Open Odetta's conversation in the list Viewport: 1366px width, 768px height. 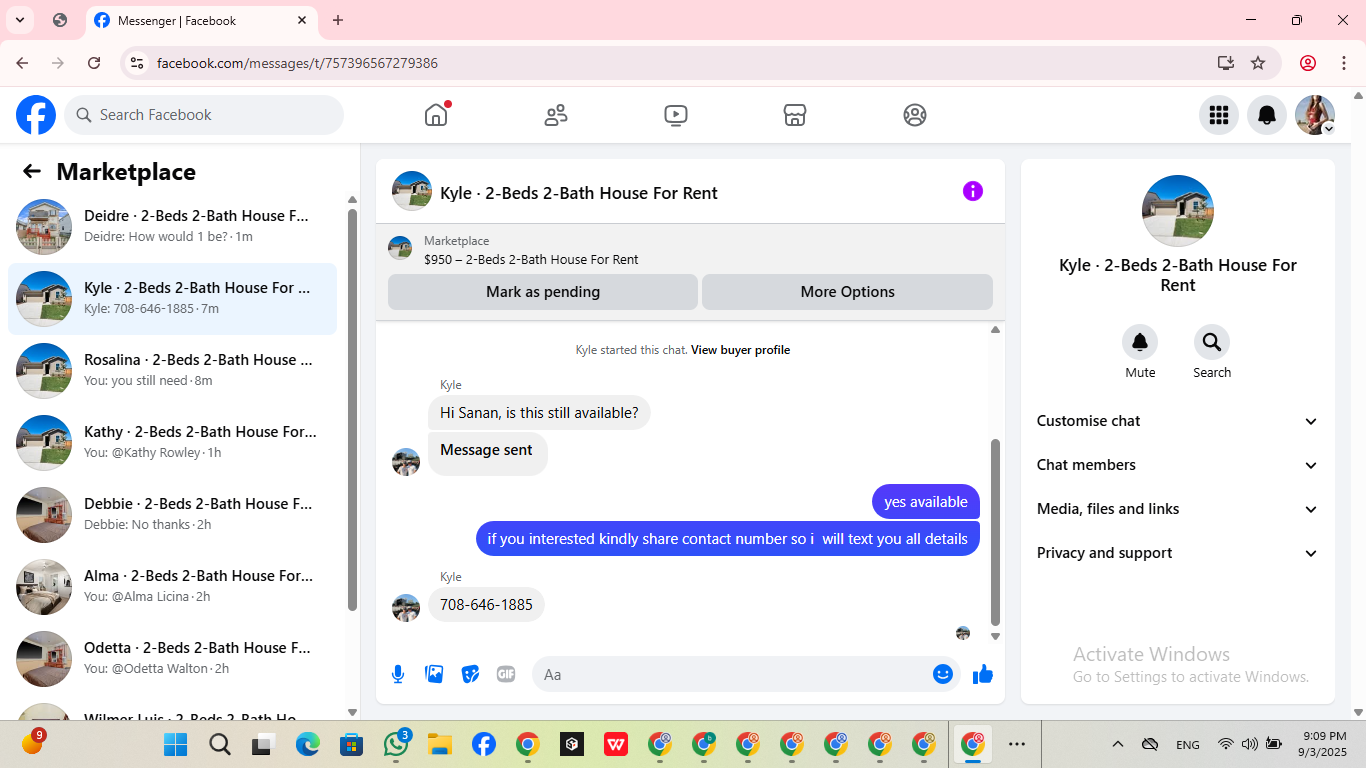click(x=172, y=659)
